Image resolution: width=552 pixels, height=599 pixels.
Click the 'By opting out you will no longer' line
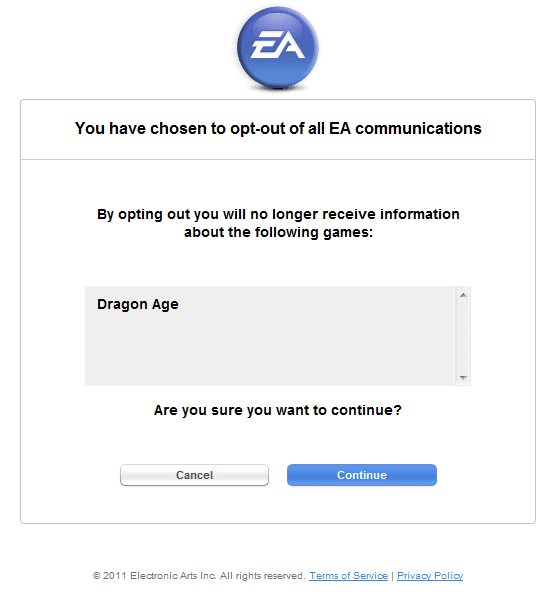(278, 214)
